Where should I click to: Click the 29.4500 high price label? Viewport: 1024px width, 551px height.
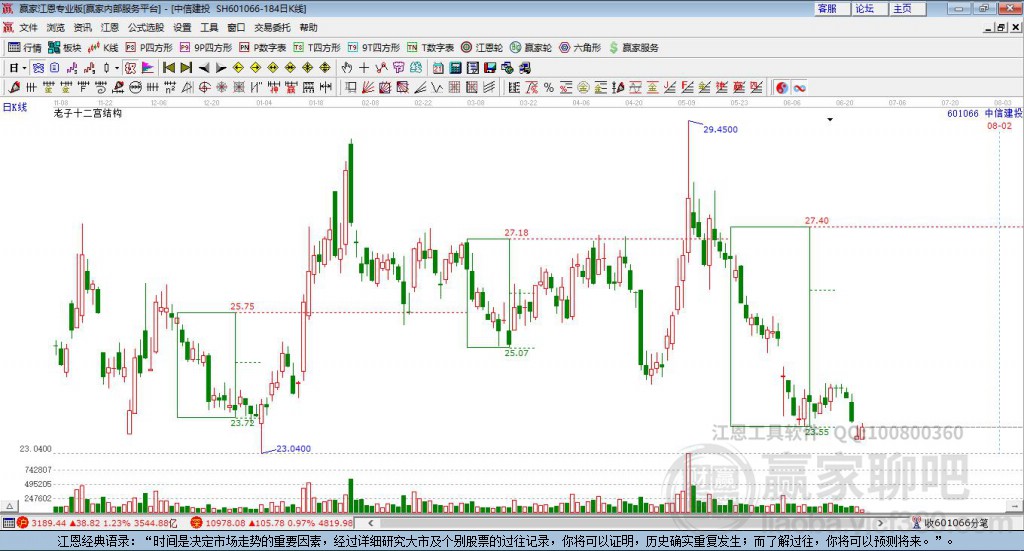coord(720,129)
